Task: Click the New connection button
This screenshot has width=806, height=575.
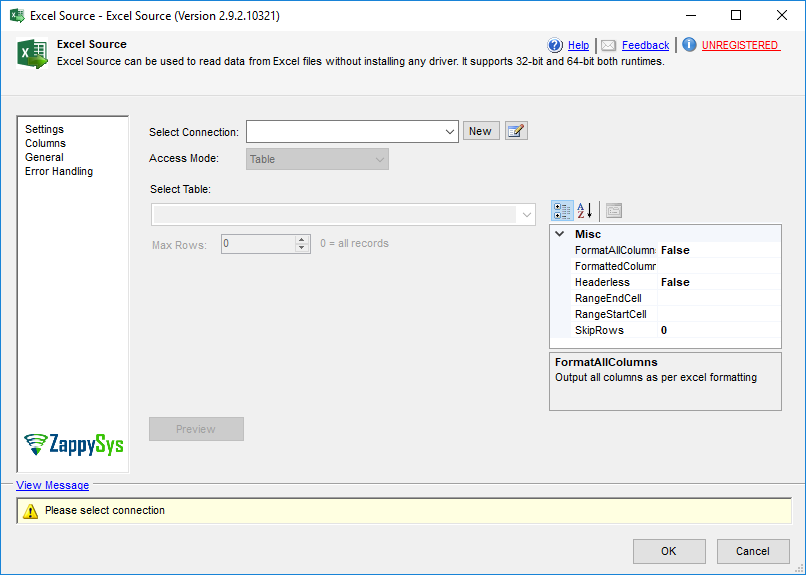Action: click(481, 131)
